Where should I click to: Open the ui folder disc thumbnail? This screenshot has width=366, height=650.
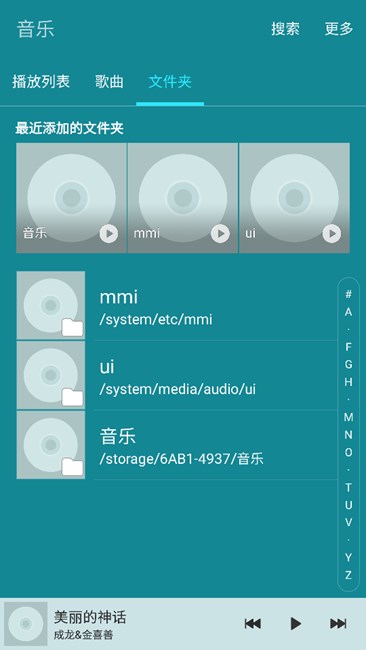point(51,375)
